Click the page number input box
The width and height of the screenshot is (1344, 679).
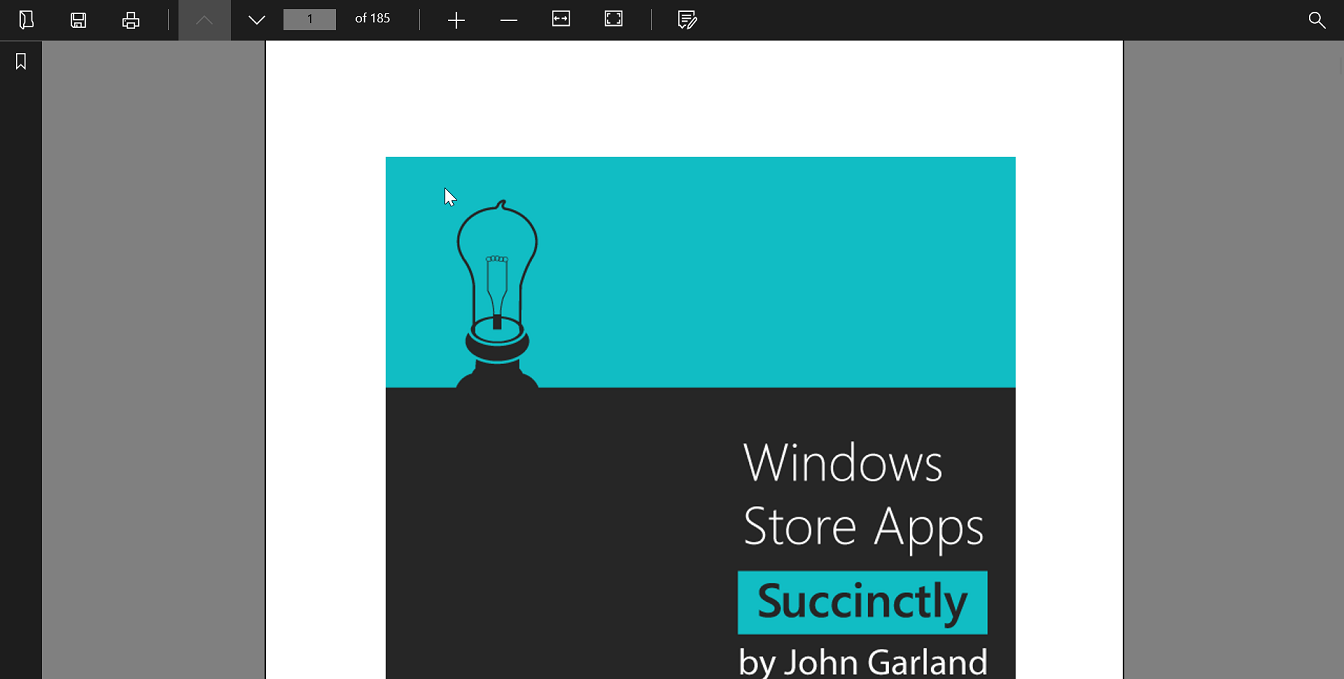click(x=309, y=19)
